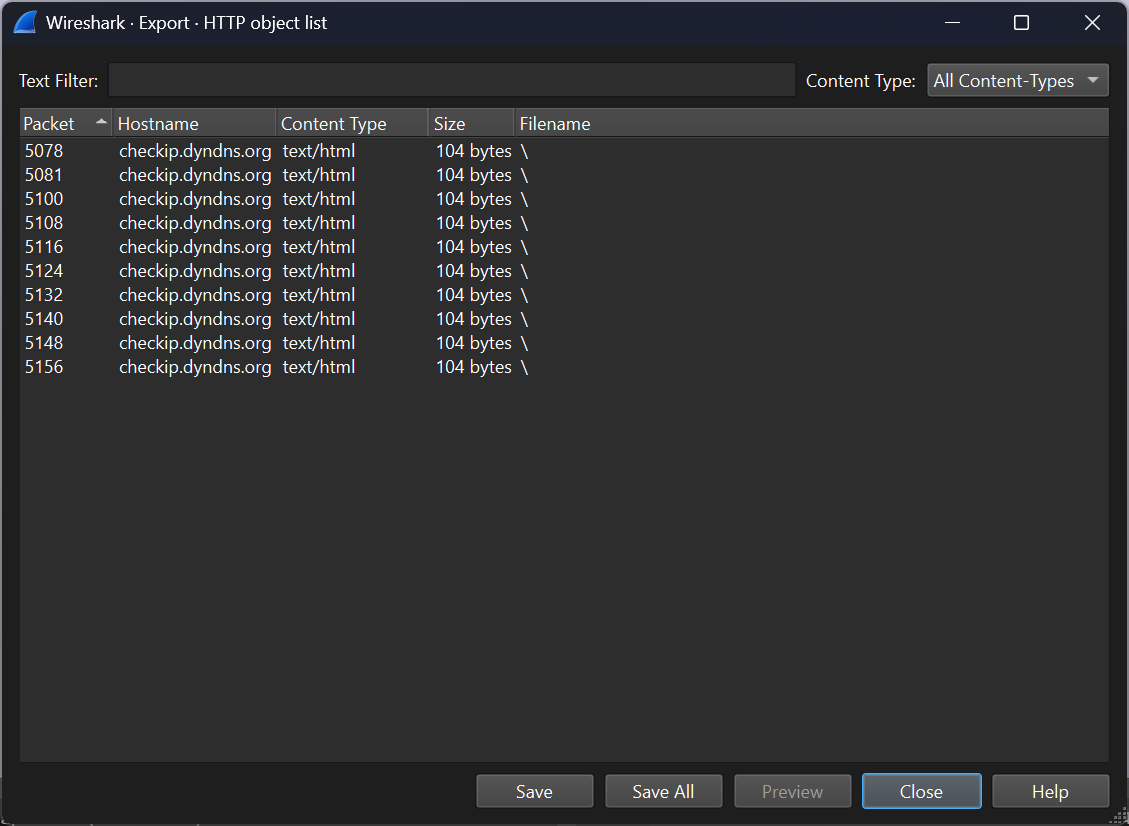The width and height of the screenshot is (1129, 826).
Task: Sort by the Filename column header
Action: tap(811, 123)
